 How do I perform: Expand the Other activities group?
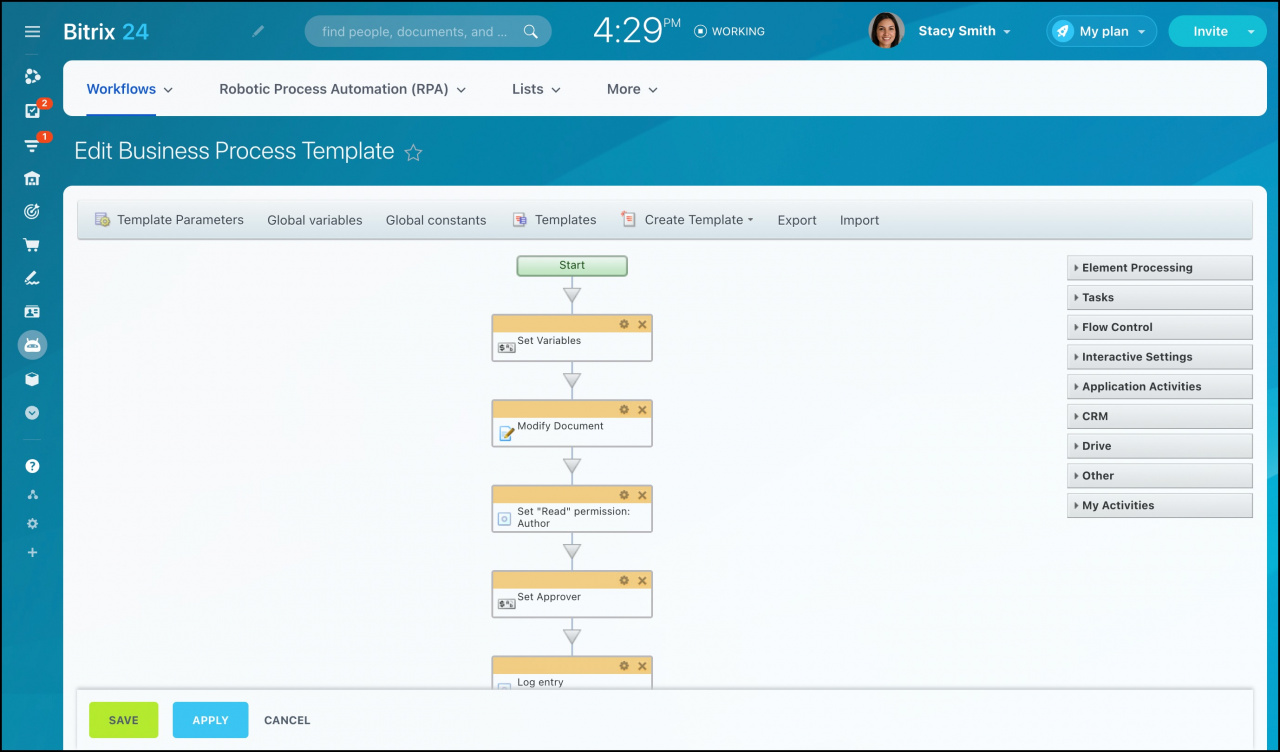click(1160, 476)
